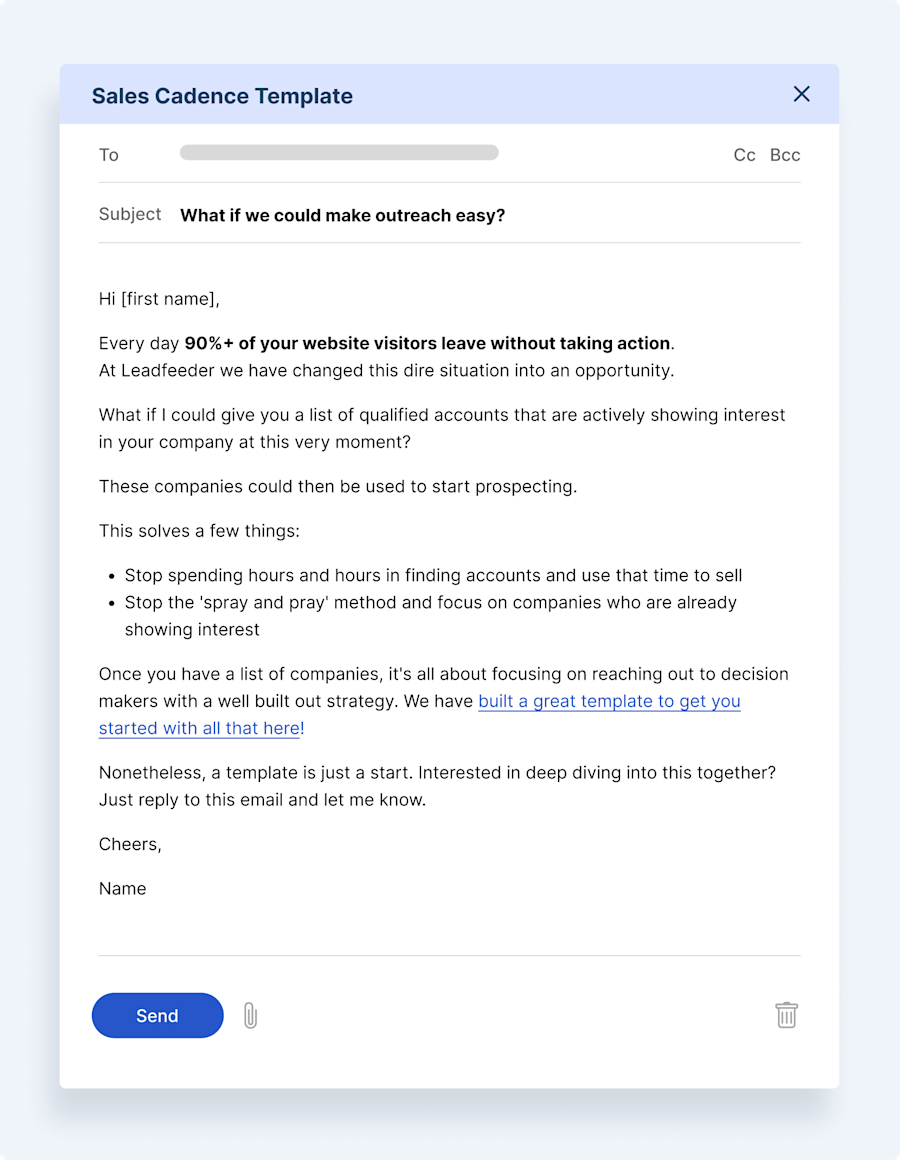Select the Subject label
The image size is (900, 1160).
tap(130, 214)
